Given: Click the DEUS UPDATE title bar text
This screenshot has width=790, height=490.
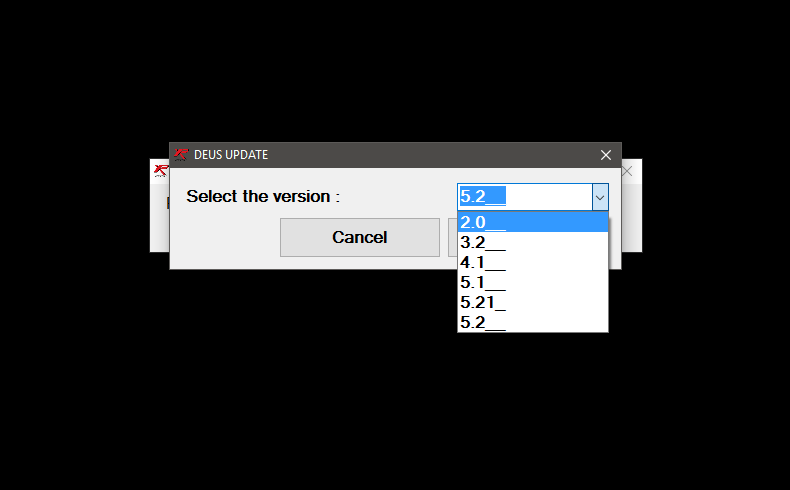Looking at the screenshot, I should tap(231, 155).
